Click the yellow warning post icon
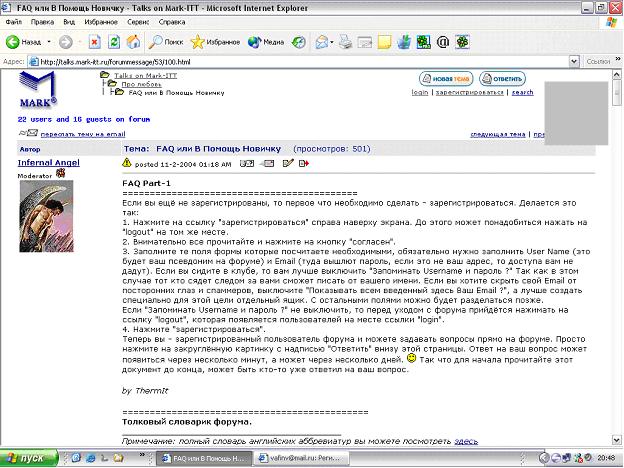624x468 pixels. [x=127, y=162]
